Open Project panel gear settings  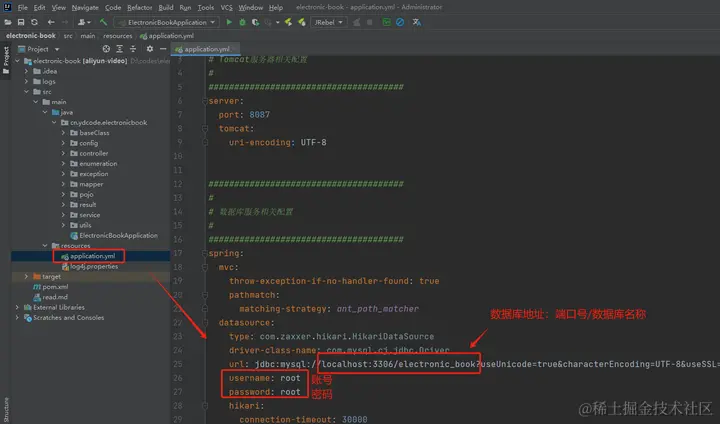150,49
